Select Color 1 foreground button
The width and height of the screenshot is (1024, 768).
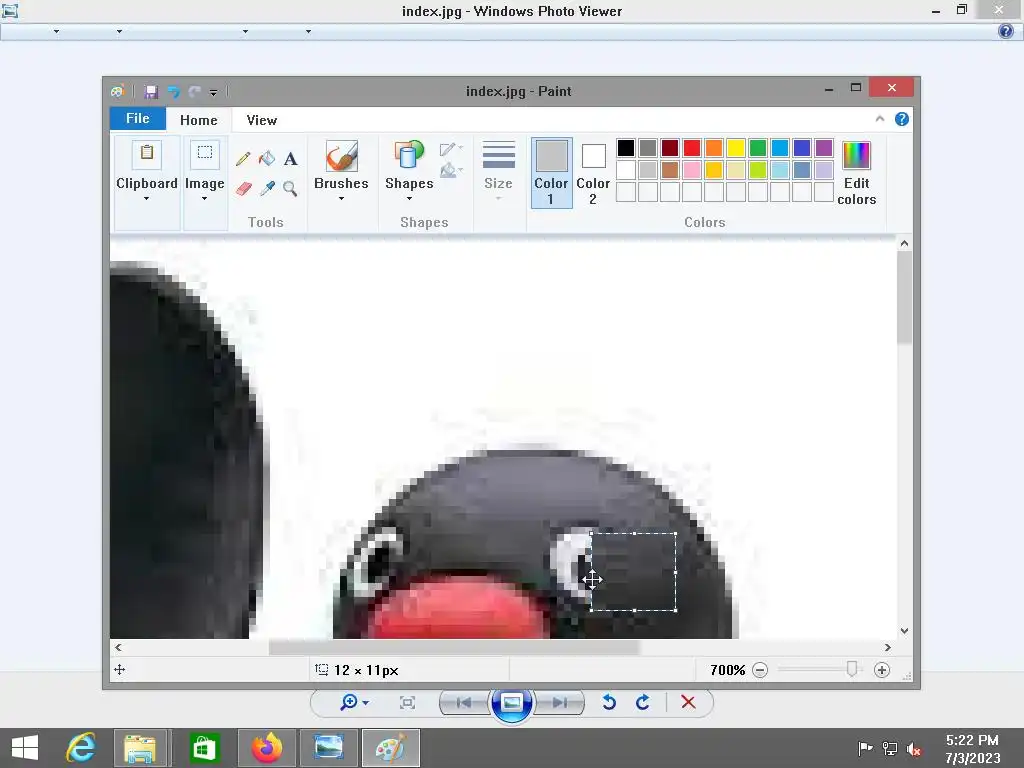click(x=551, y=172)
